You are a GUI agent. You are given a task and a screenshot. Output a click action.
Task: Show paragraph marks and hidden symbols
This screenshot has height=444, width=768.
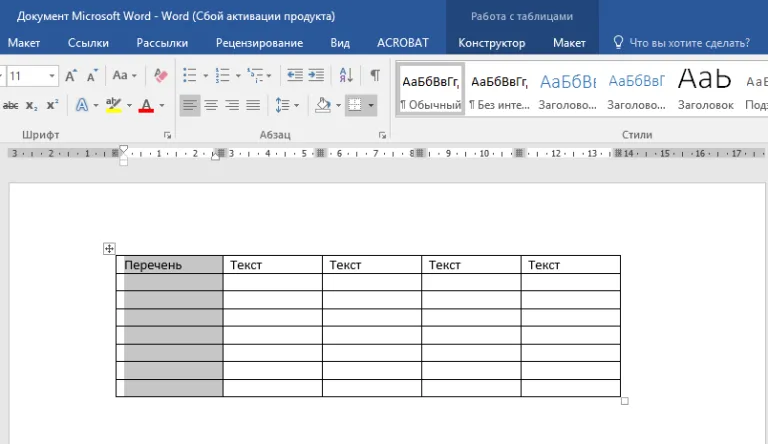(x=375, y=75)
